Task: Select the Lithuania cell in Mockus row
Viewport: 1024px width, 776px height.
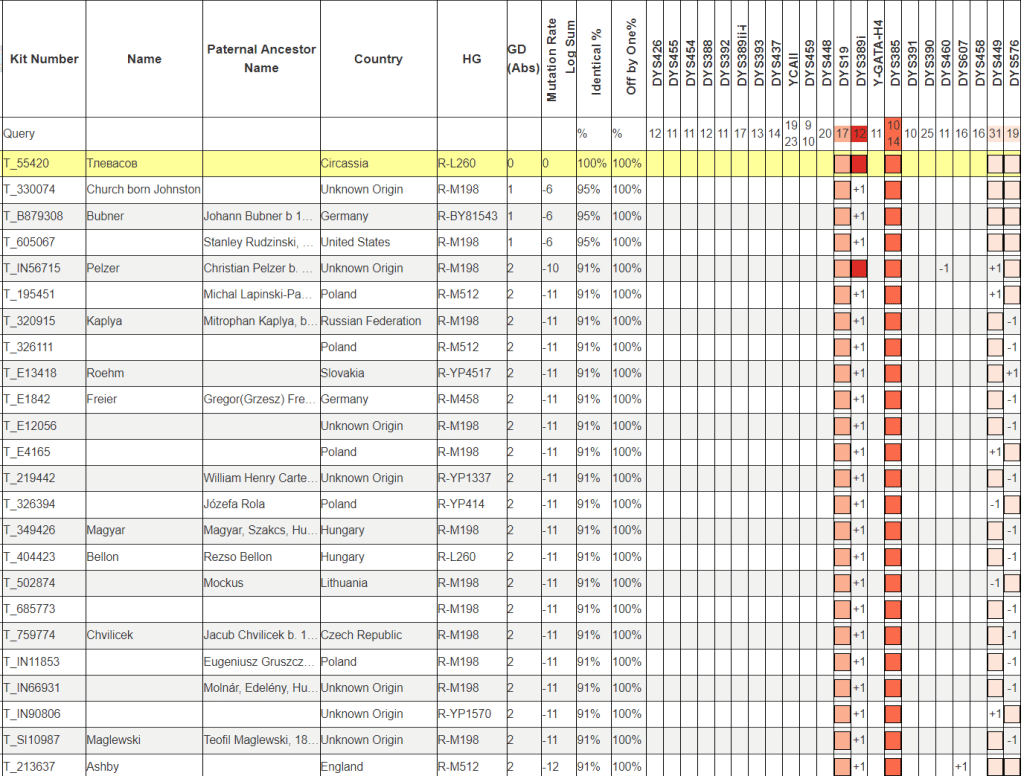Action: coord(344,583)
